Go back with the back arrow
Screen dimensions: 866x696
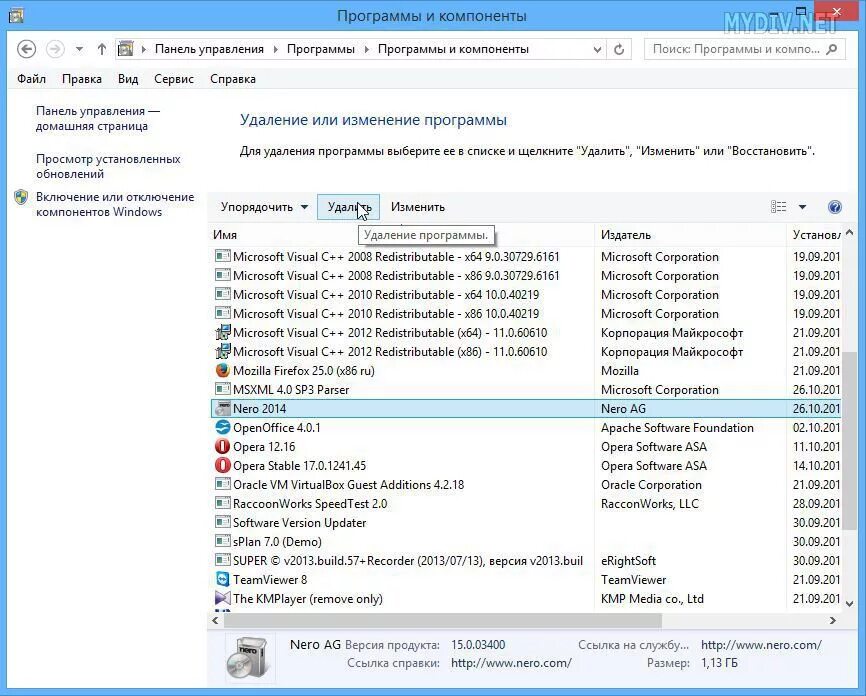click(x=27, y=49)
